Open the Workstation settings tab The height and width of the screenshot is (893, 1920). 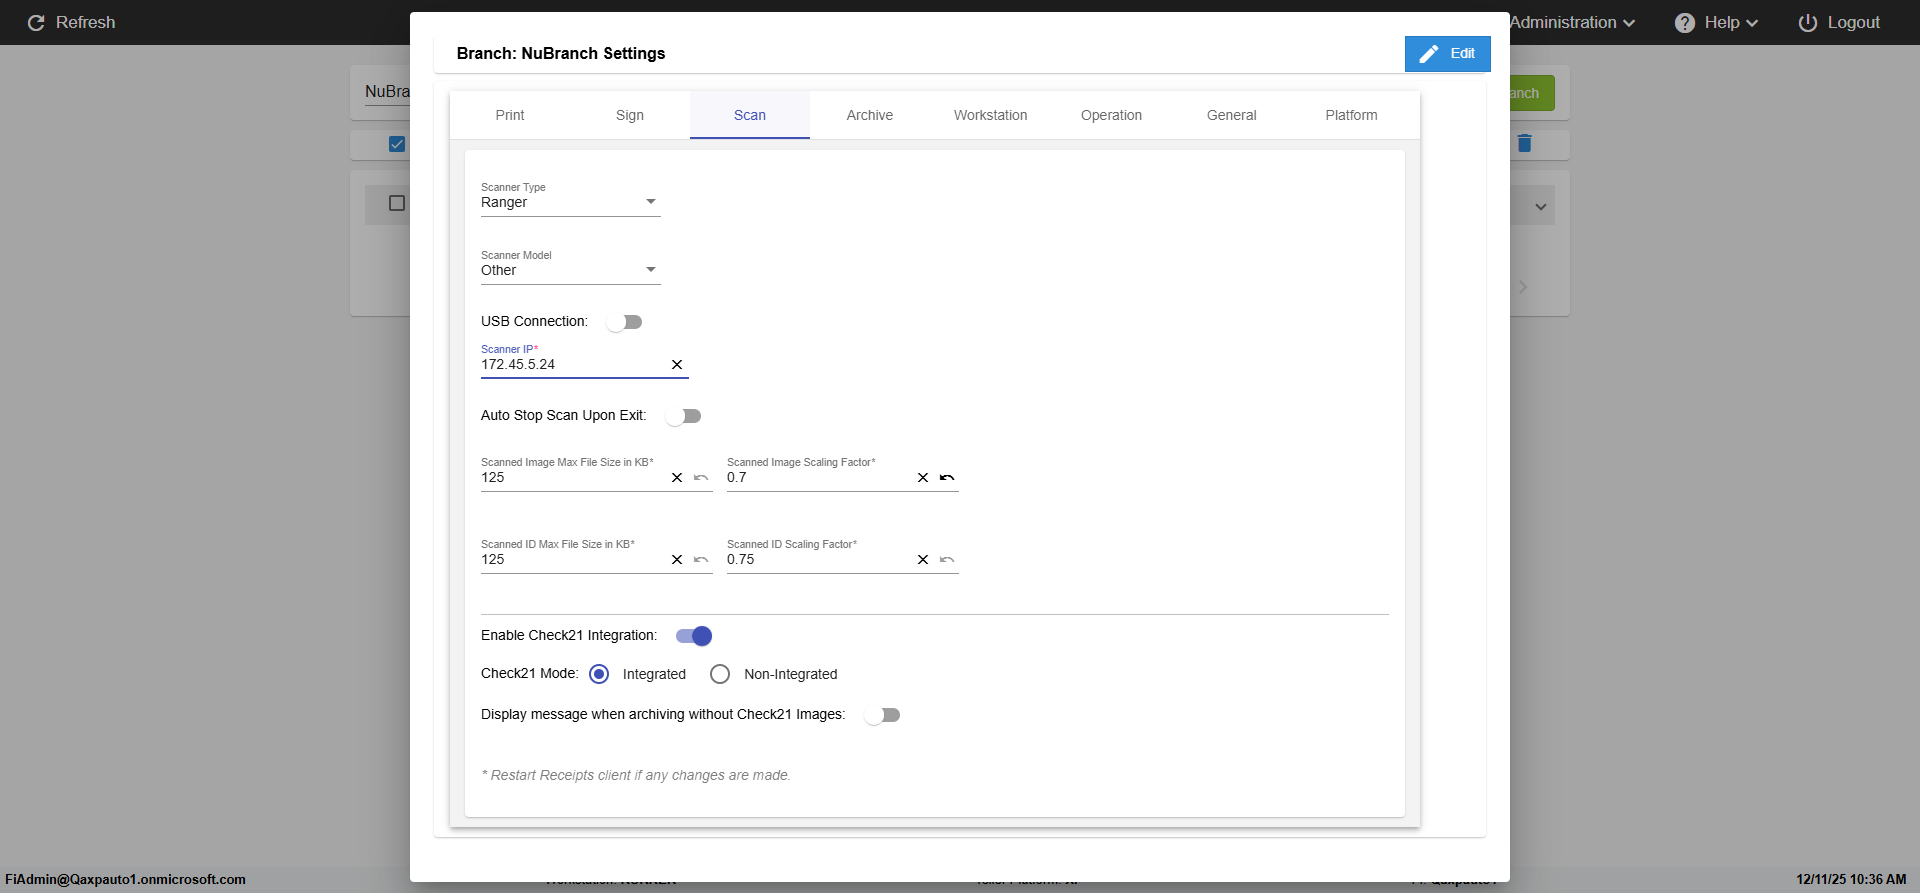click(990, 115)
